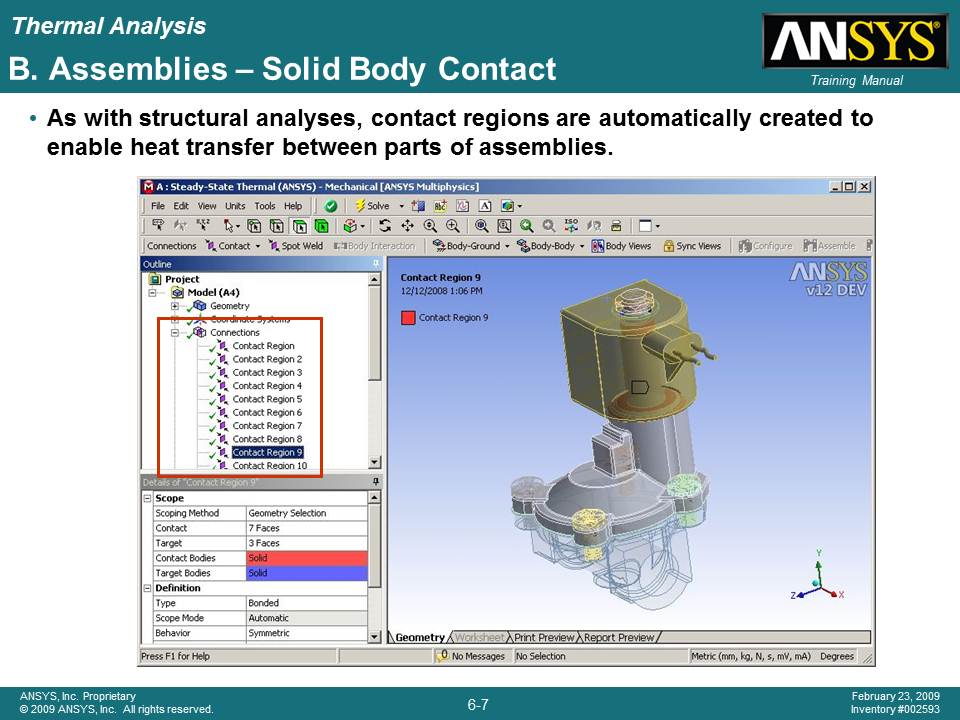Click the red Contact Region 9 legend swatch
Screen dimensions: 960x720
(408, 318)
